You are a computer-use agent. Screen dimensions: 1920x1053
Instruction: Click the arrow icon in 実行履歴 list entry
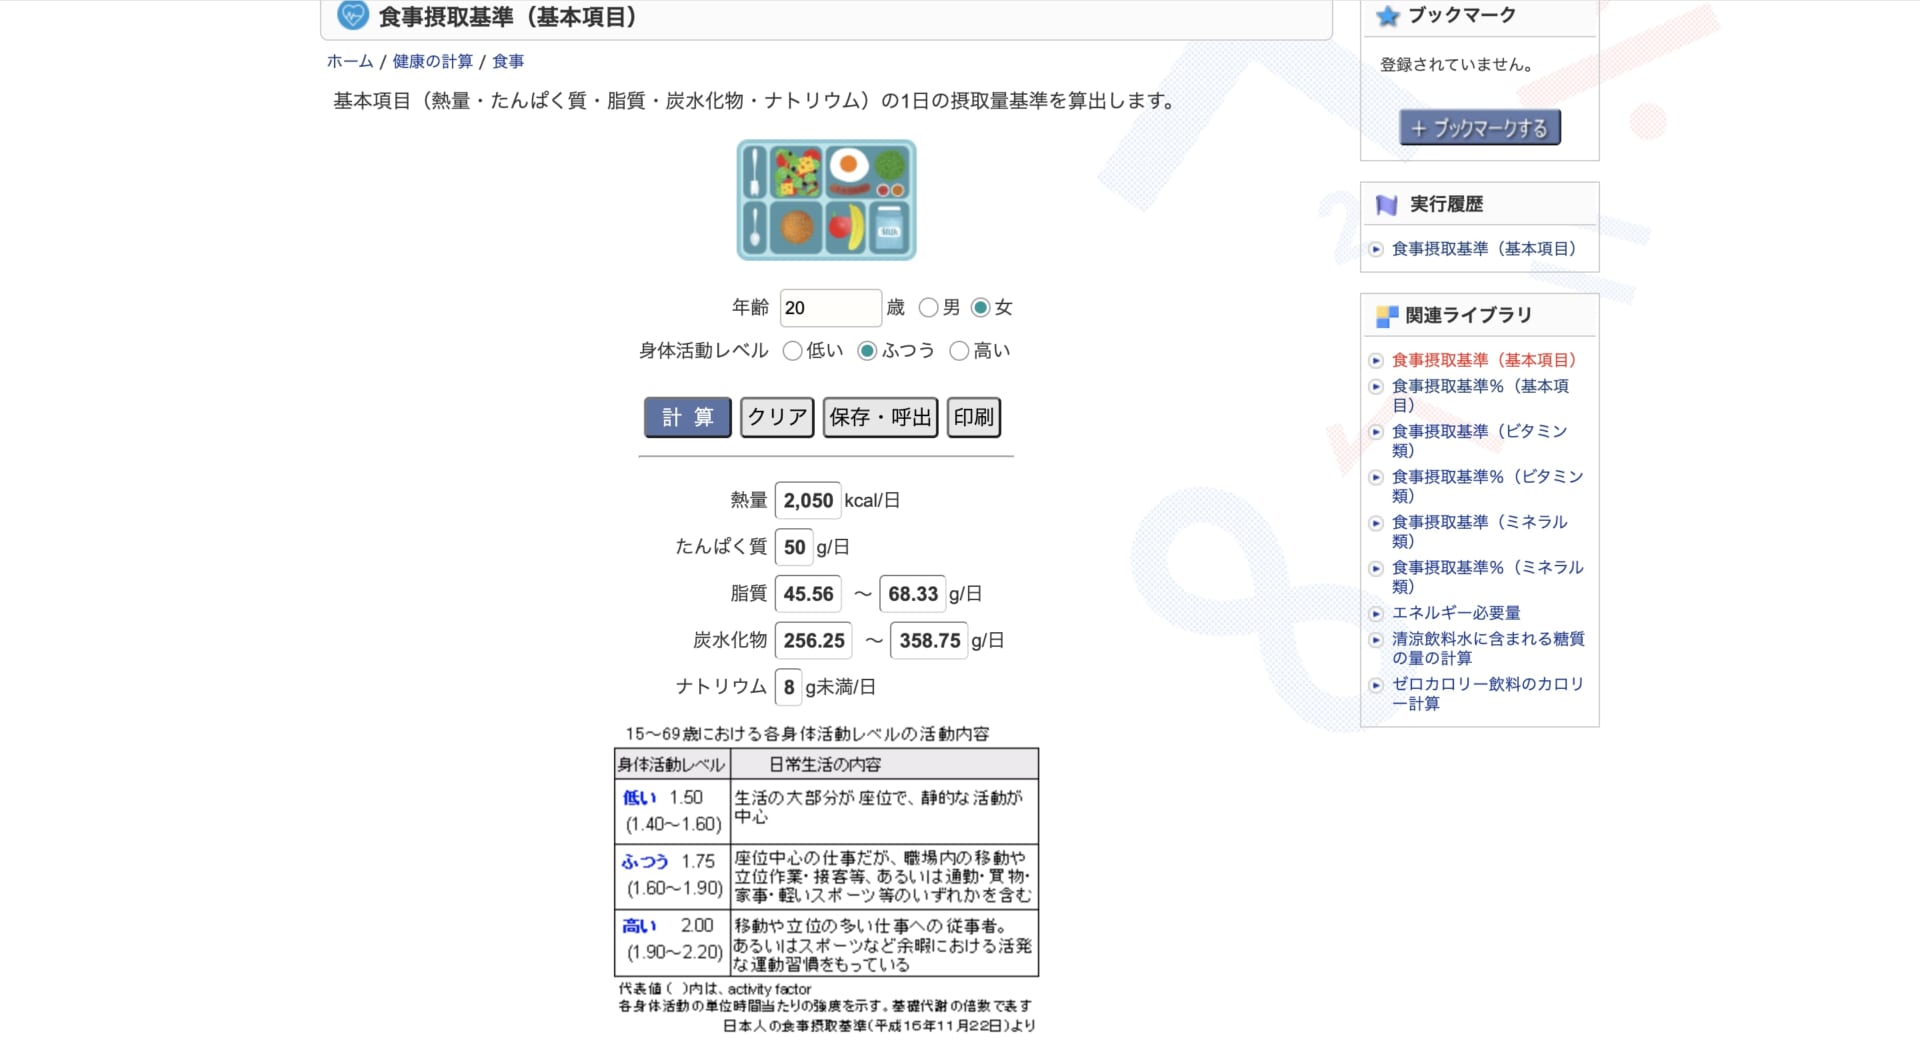click(1376, 249)
